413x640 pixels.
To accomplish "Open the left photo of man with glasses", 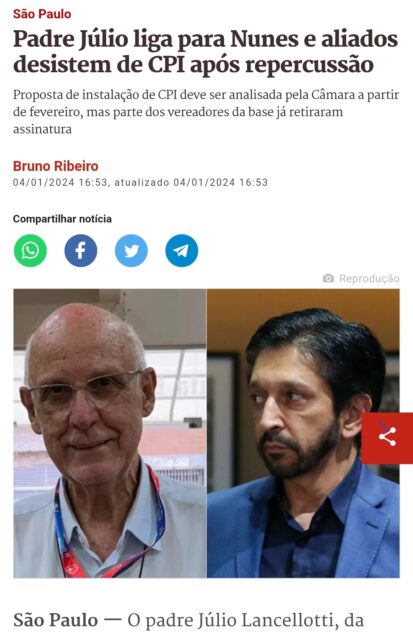I will click(110, 433).
